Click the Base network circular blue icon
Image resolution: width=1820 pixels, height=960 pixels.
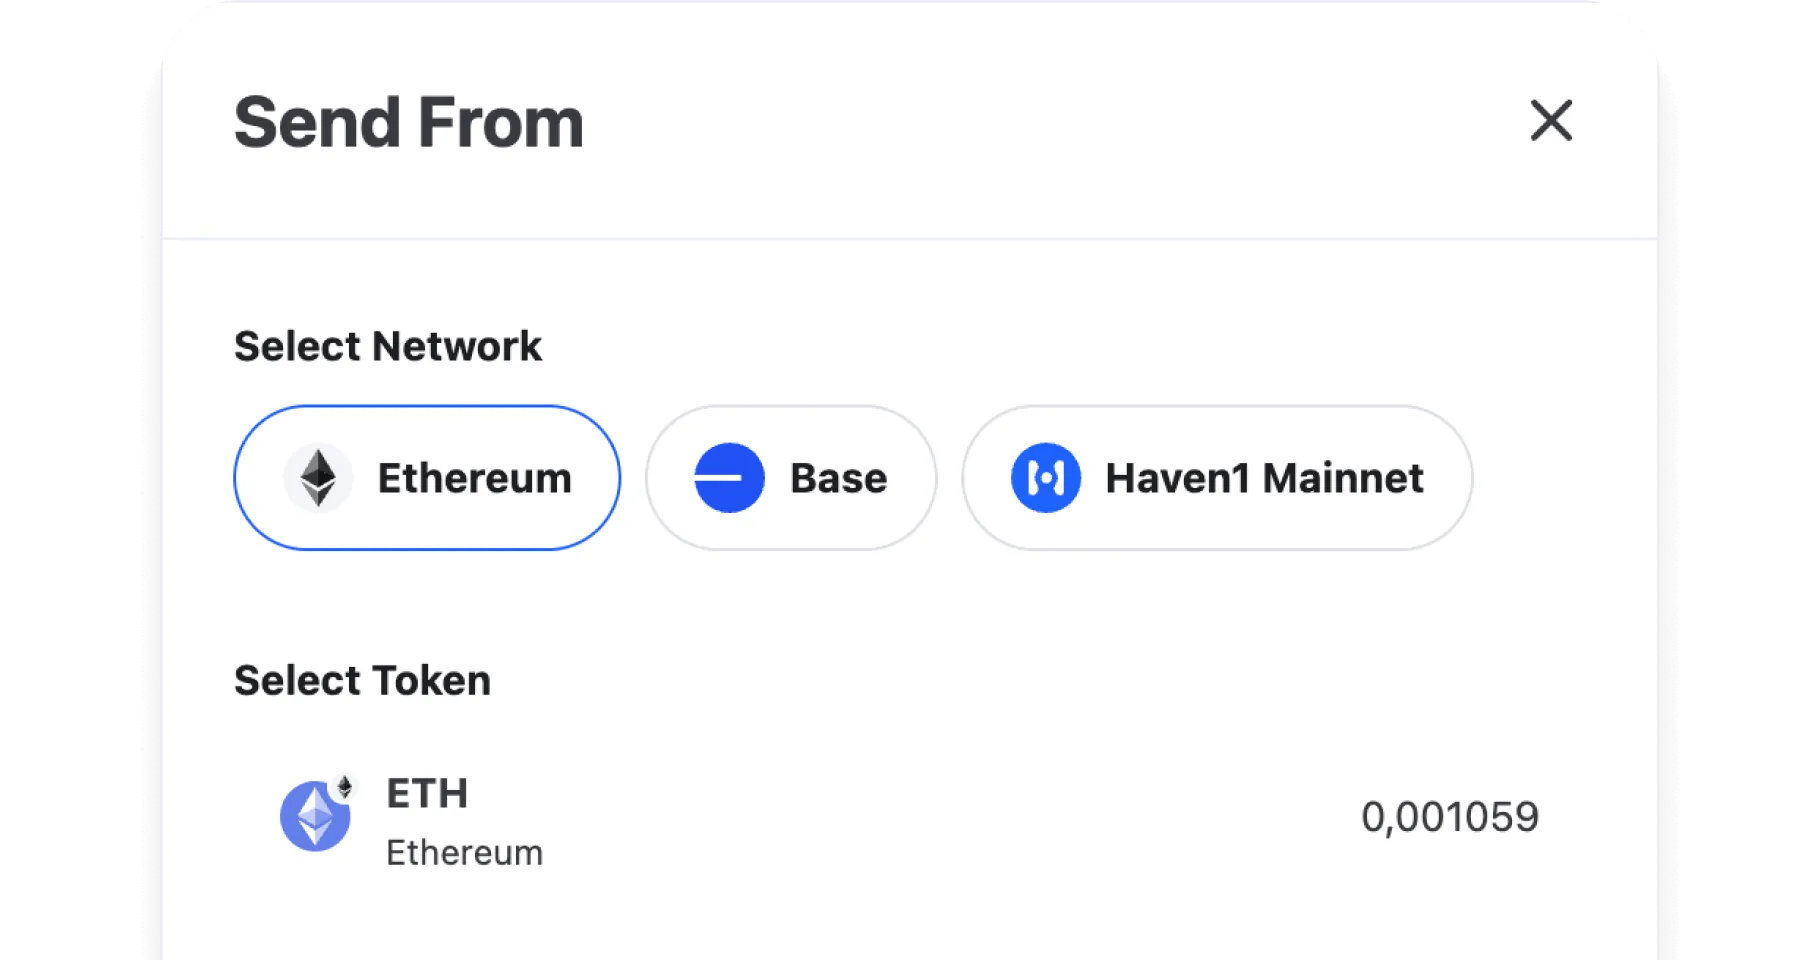[731, 477]
